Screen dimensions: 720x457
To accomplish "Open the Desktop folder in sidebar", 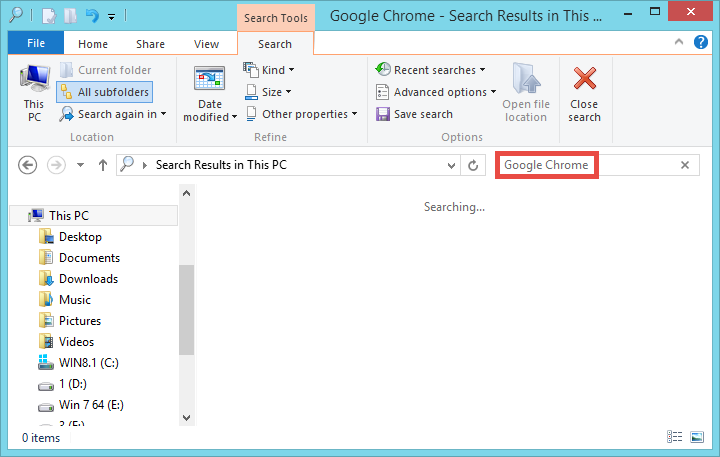I will click(x=70, y=237).
